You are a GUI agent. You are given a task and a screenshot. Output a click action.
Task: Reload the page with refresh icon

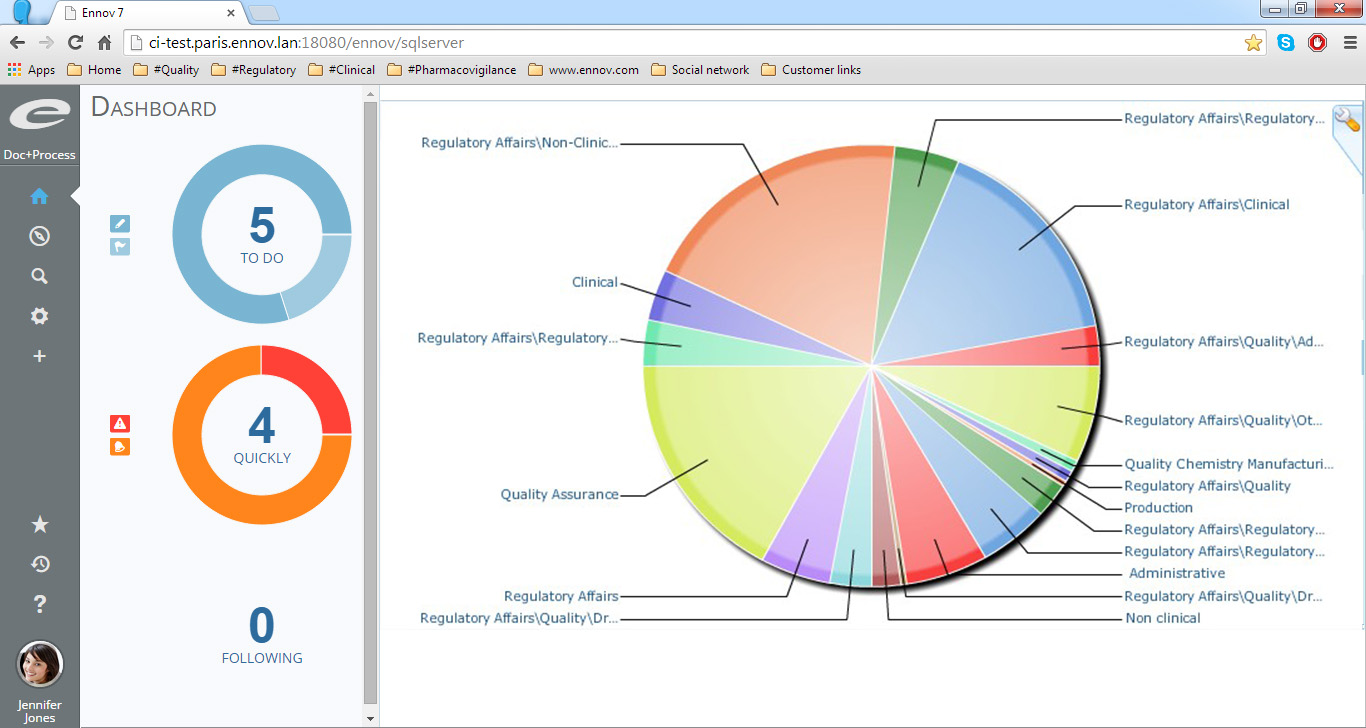pyautogui.click(x=75, y=43)
